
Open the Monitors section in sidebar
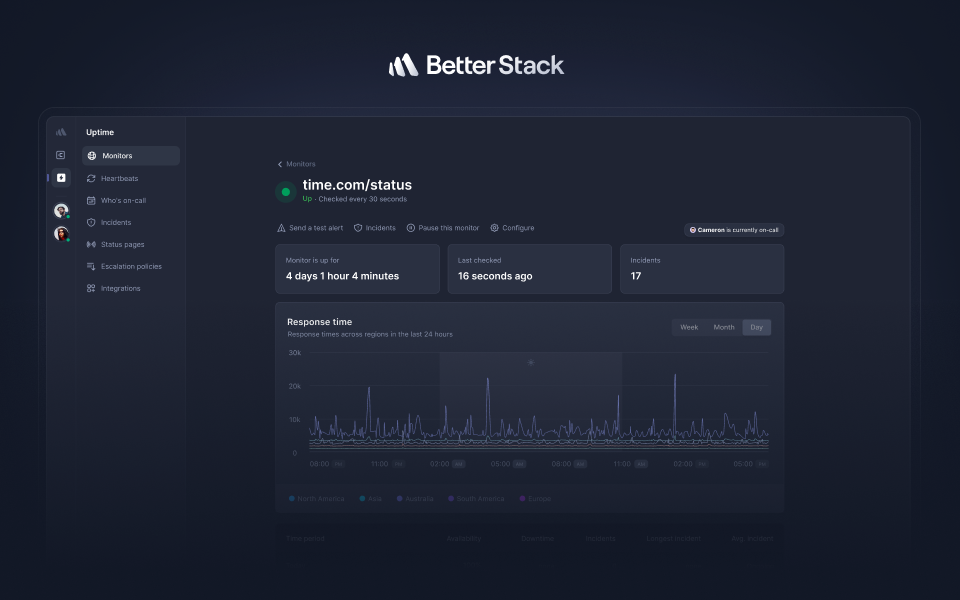[x=130, y=156]
